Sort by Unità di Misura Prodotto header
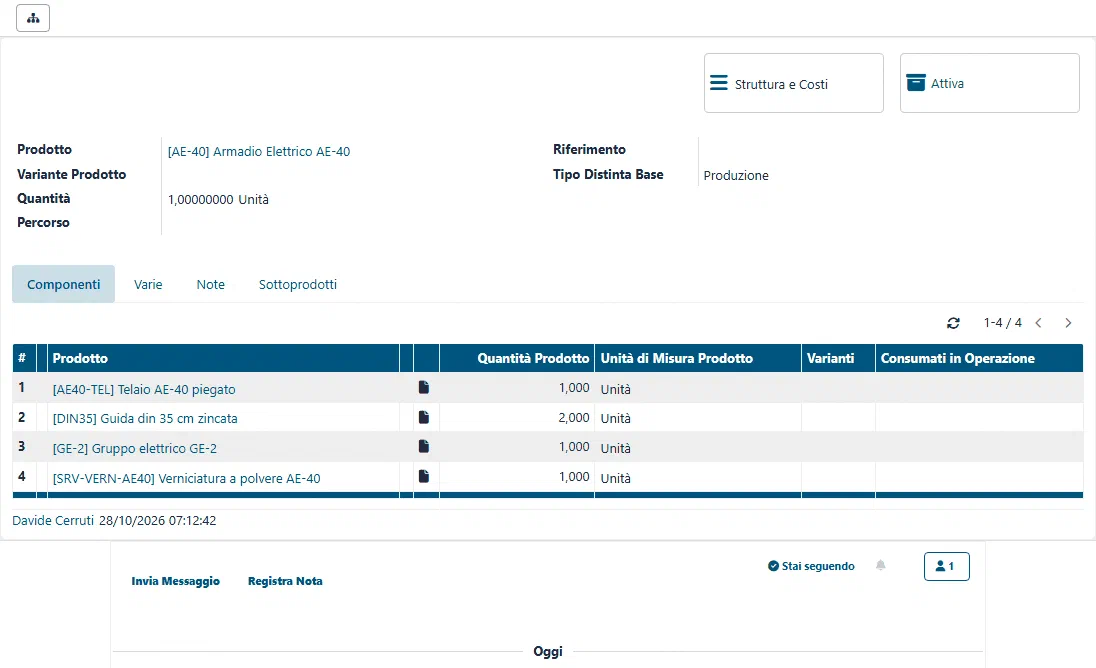 coord(698,358)
